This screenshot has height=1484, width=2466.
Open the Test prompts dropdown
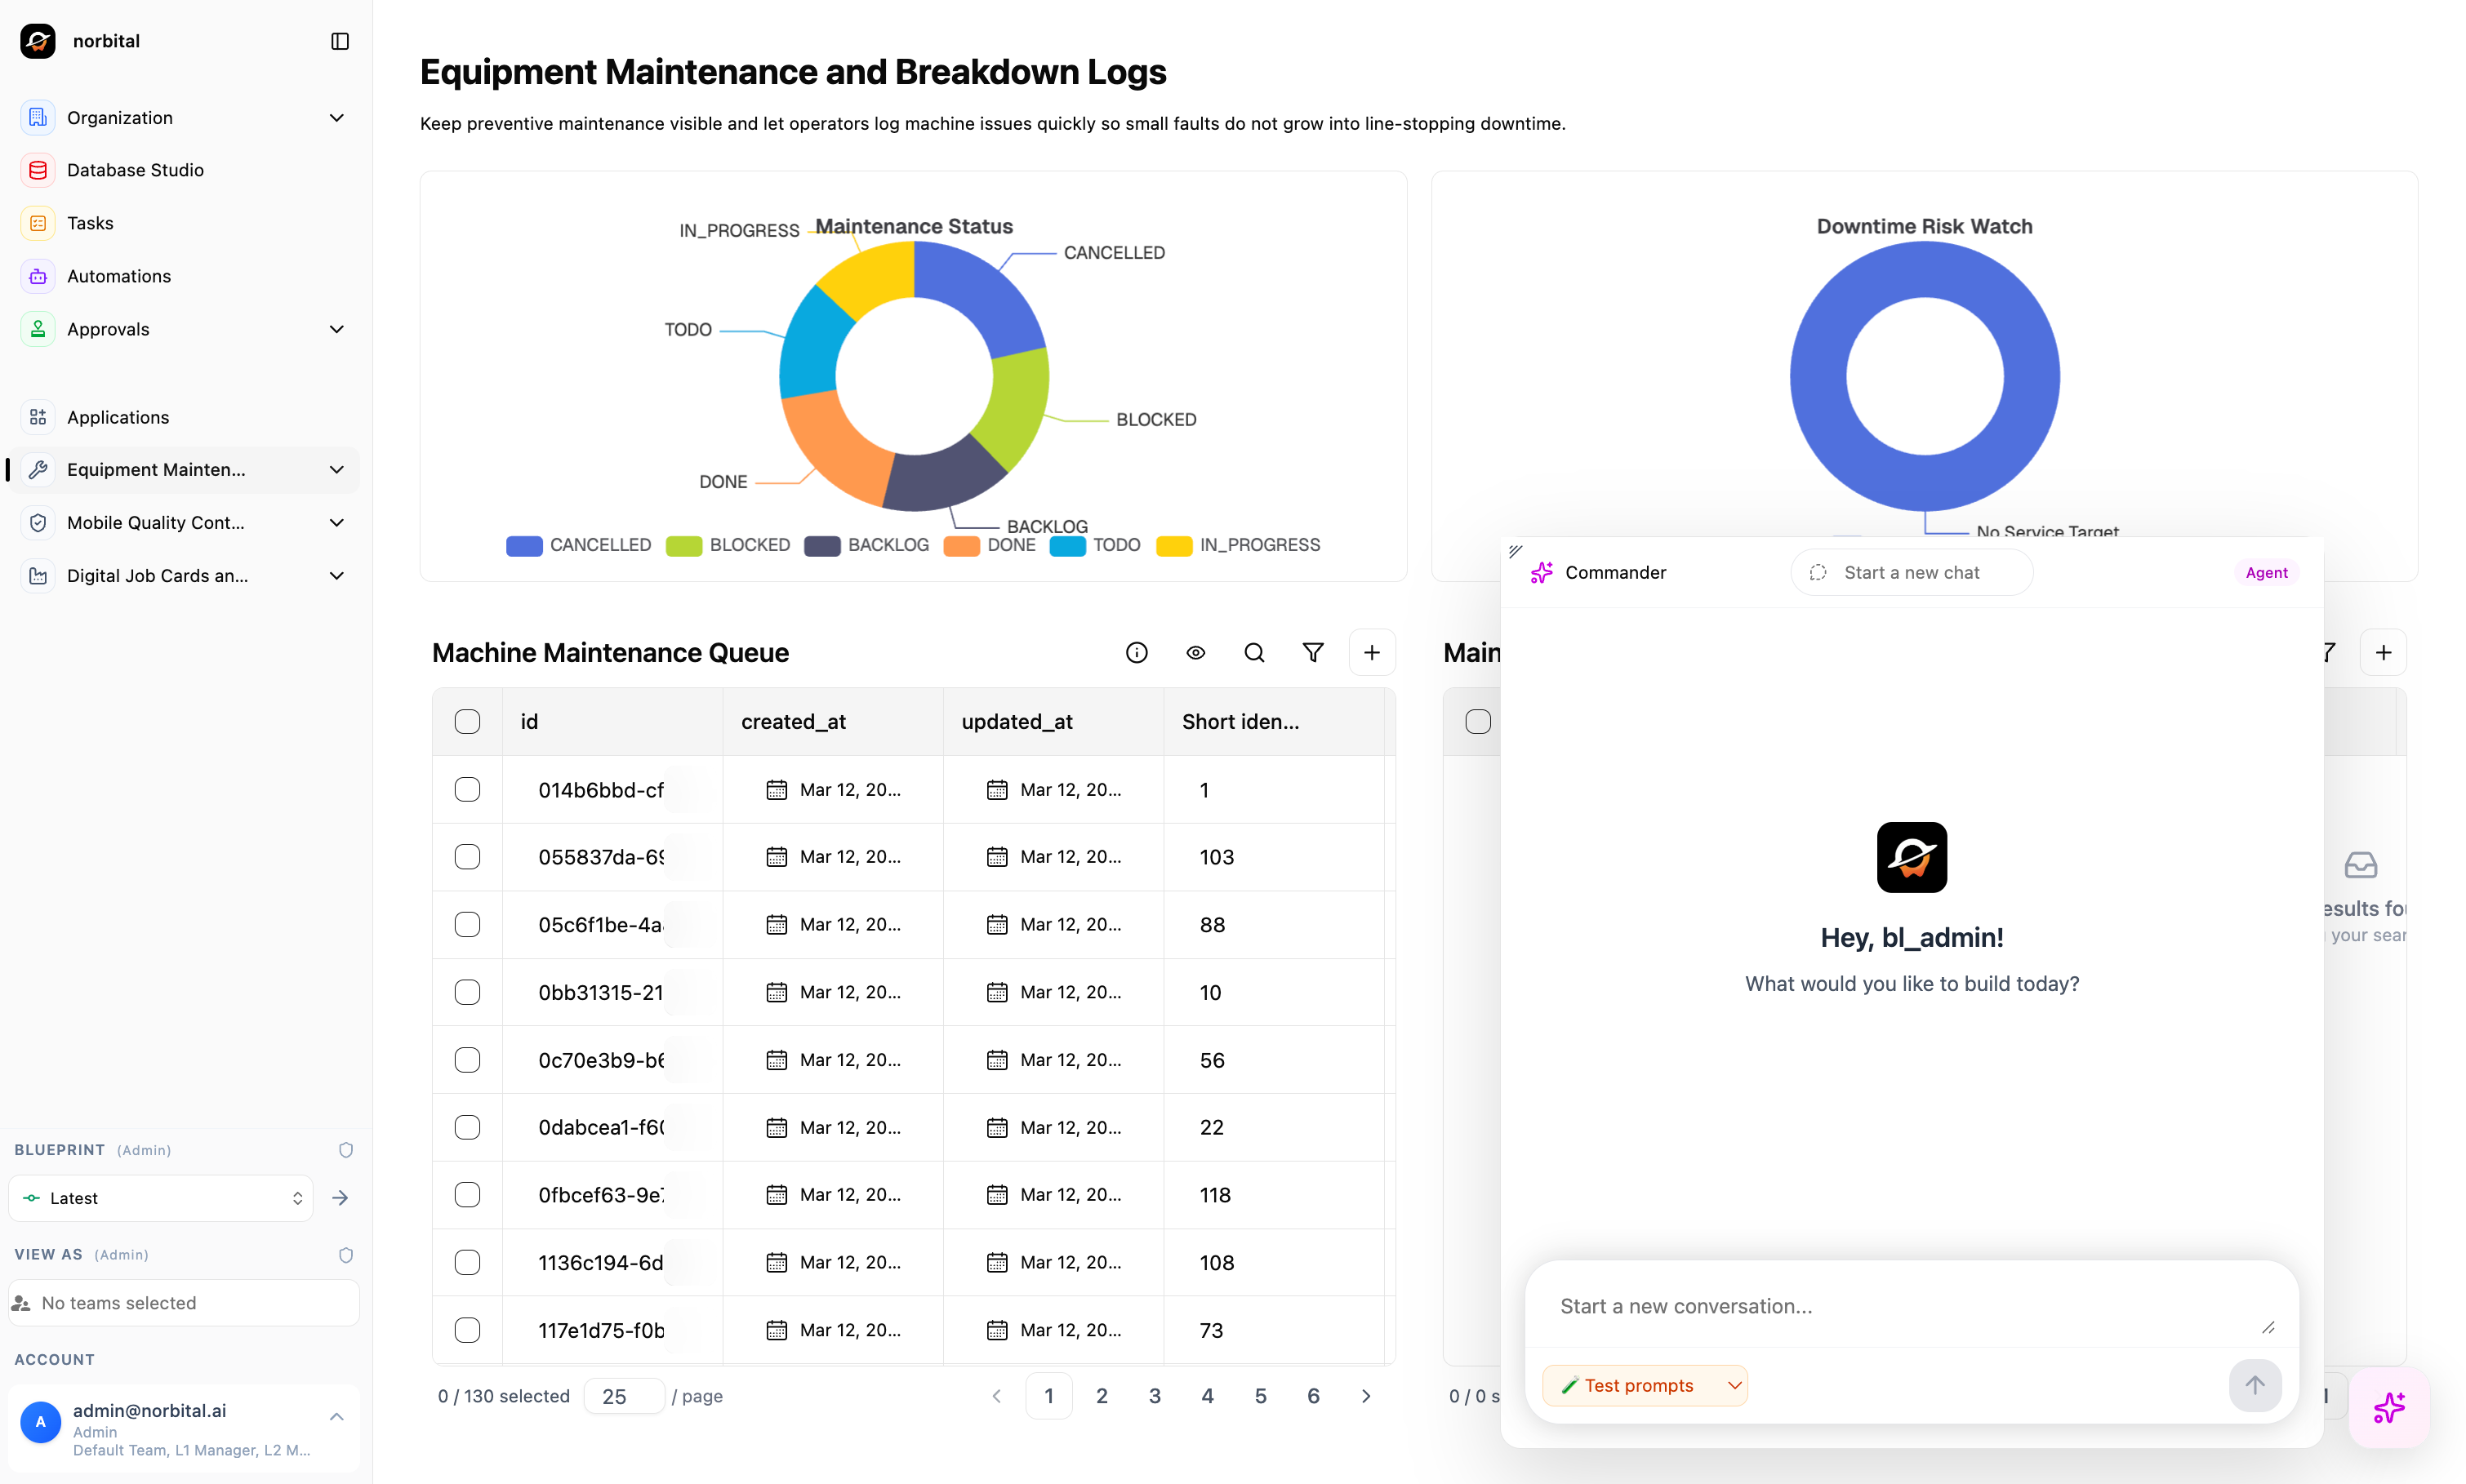pyautogui.click(x=1644, y=1385)
